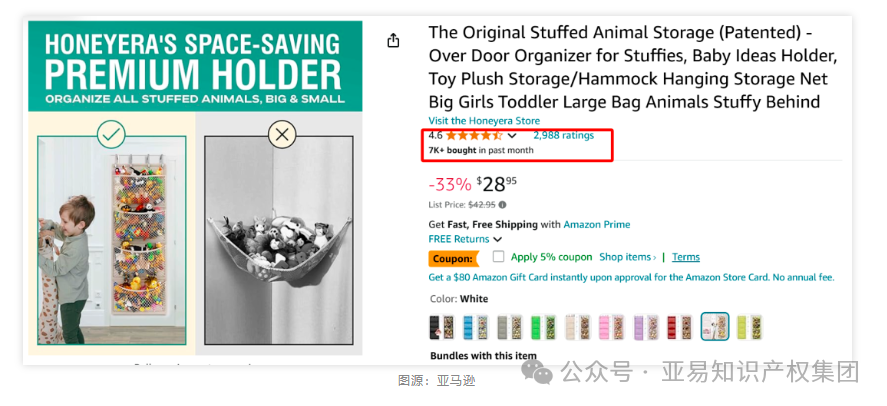The height and width of the screenshot is (406, 887).
Task: Tick the Apply 5% coupon checkbox
Action: coord(499,257)
